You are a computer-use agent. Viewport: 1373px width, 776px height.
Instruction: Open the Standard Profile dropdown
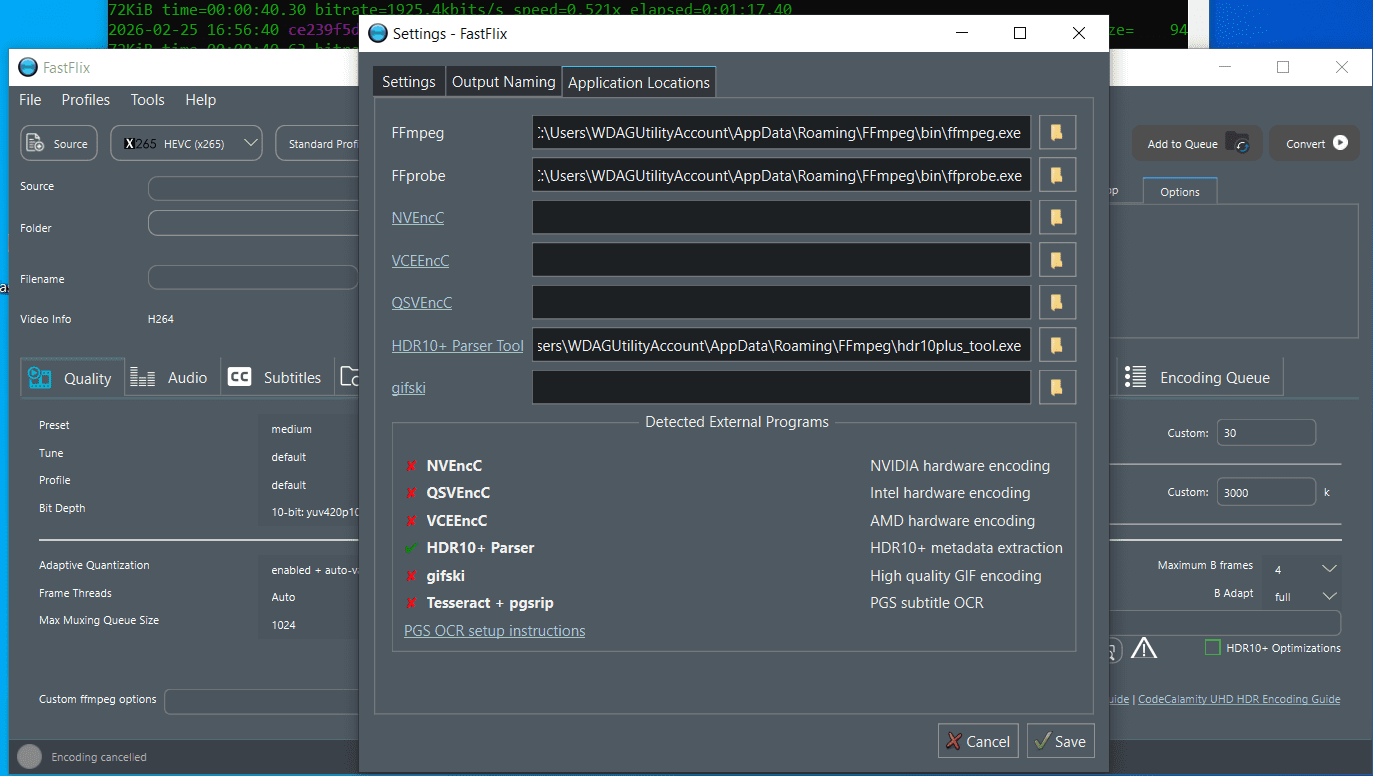coord(317,143)
